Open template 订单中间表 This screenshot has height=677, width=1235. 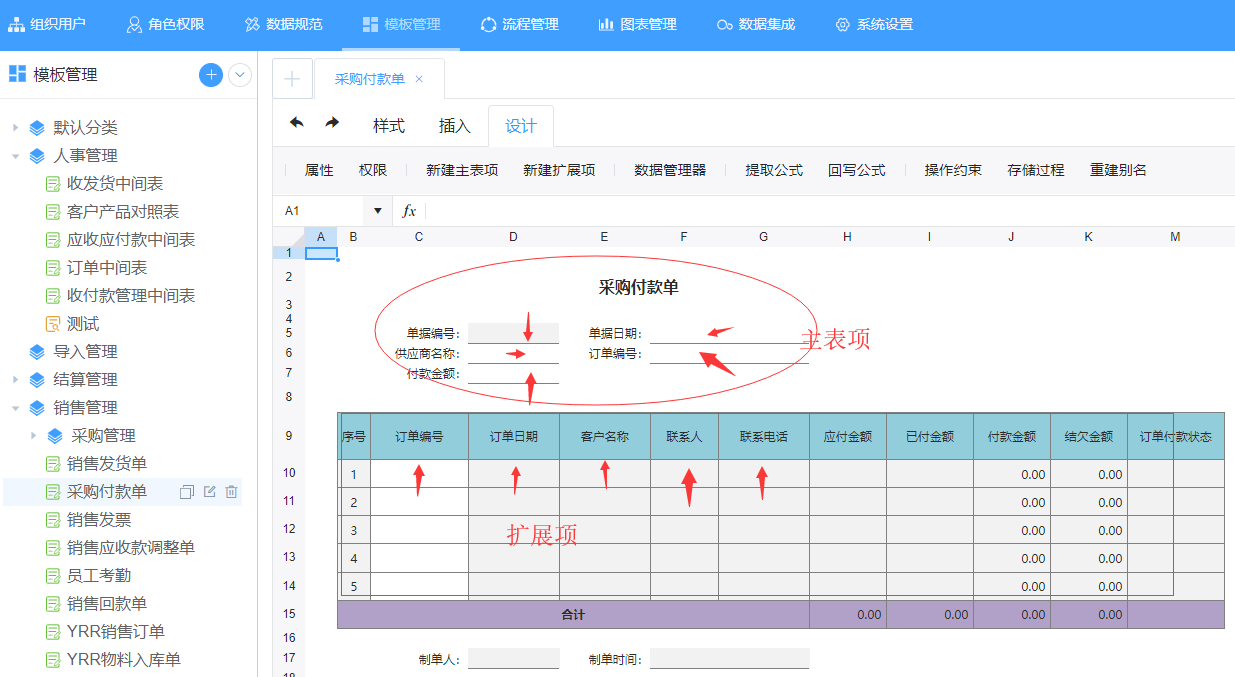coord(106,268)
